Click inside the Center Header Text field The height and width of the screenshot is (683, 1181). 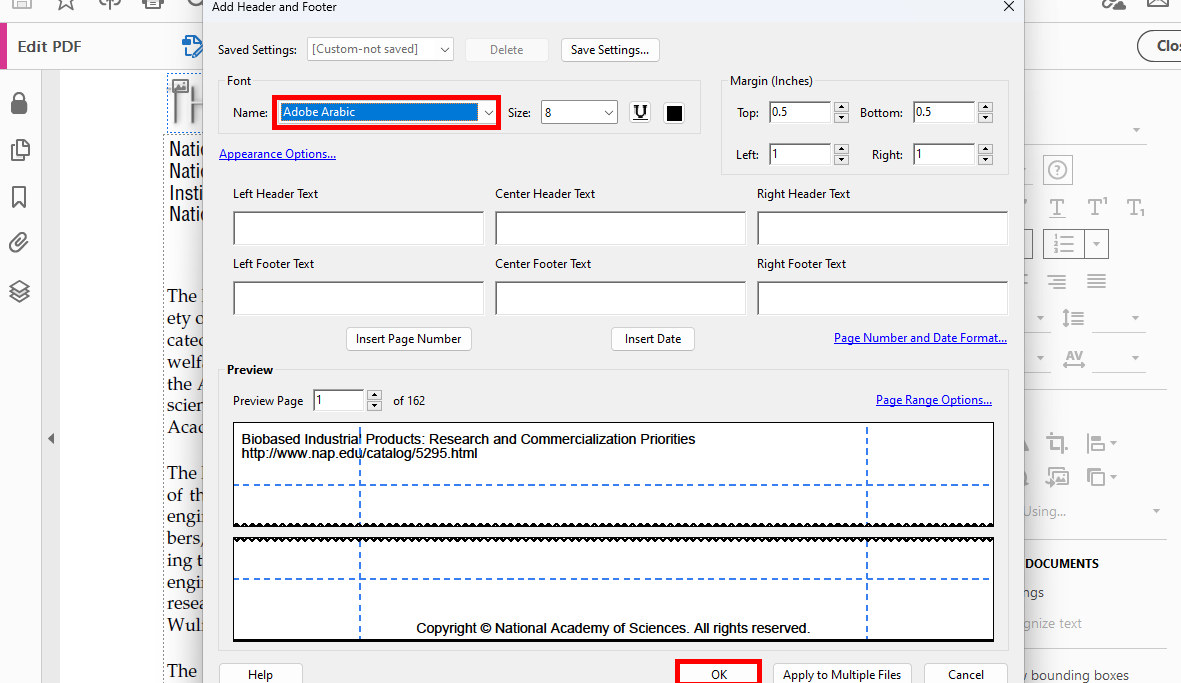(x=619, y=228)
